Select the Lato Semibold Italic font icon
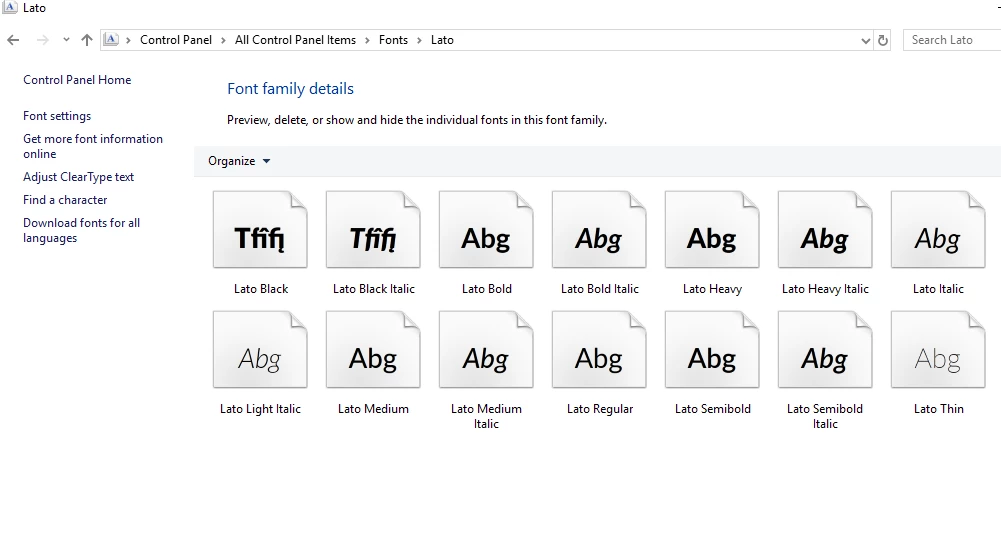This screenshot has height=541, width=1001. (825, 350)
